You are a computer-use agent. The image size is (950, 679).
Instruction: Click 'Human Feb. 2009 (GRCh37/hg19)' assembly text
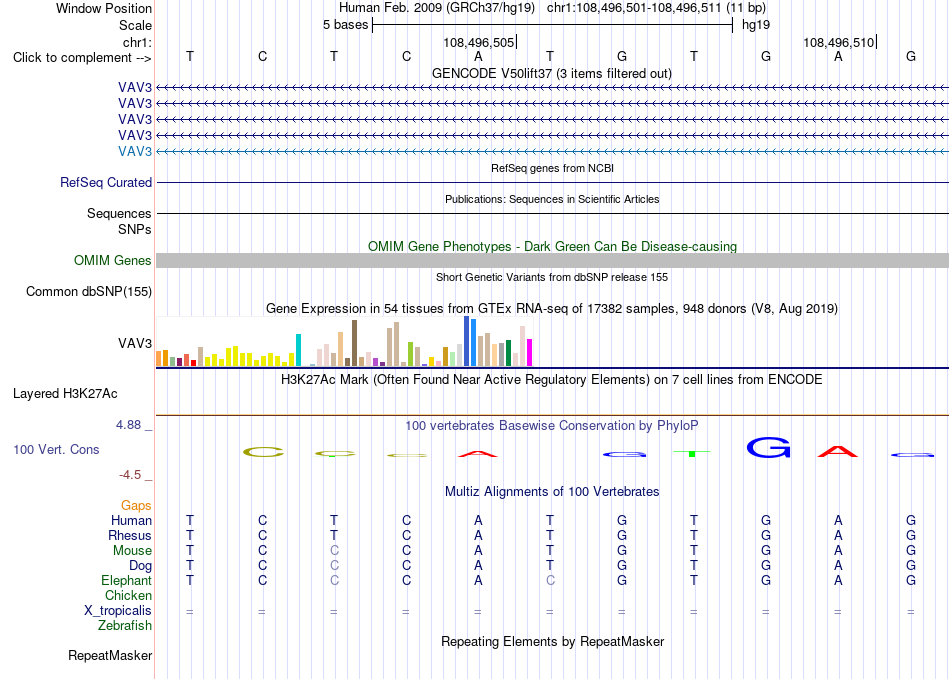(437, 8)
